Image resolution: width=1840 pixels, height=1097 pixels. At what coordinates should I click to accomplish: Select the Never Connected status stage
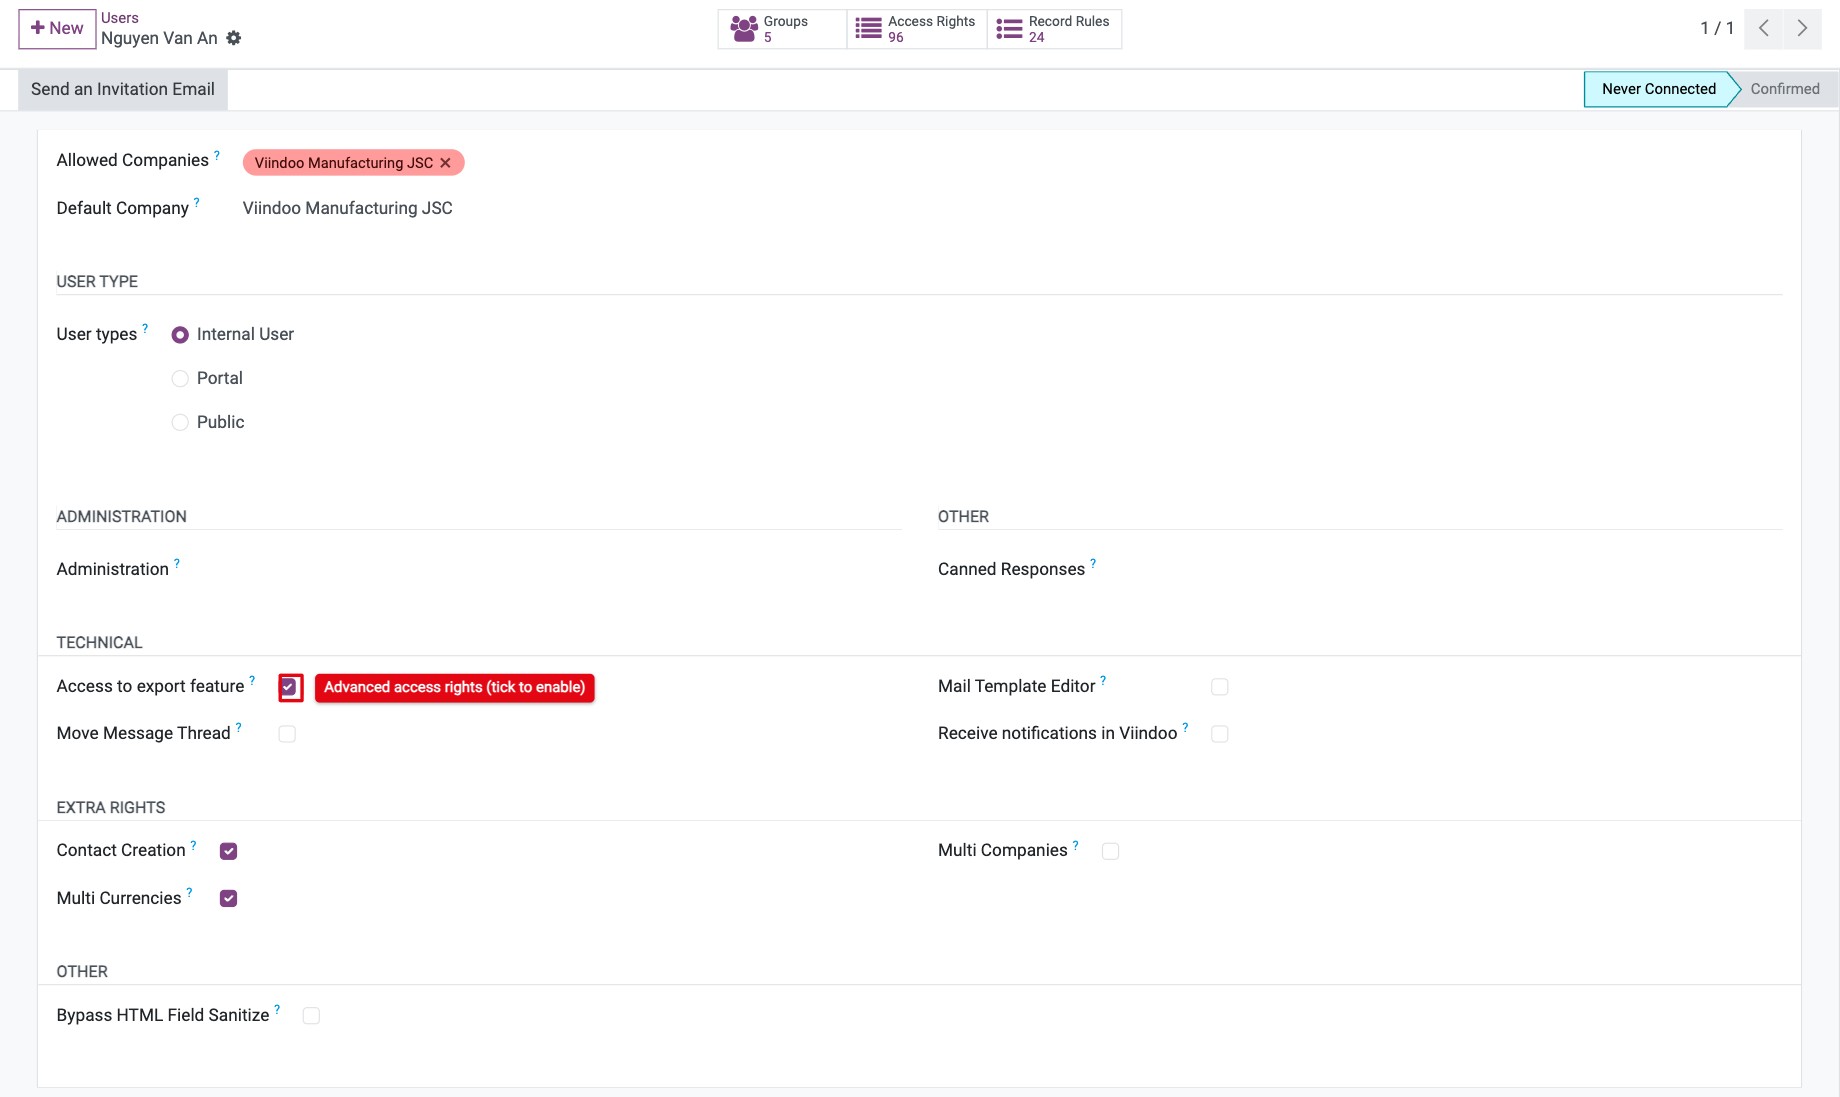click(1658, 89)
